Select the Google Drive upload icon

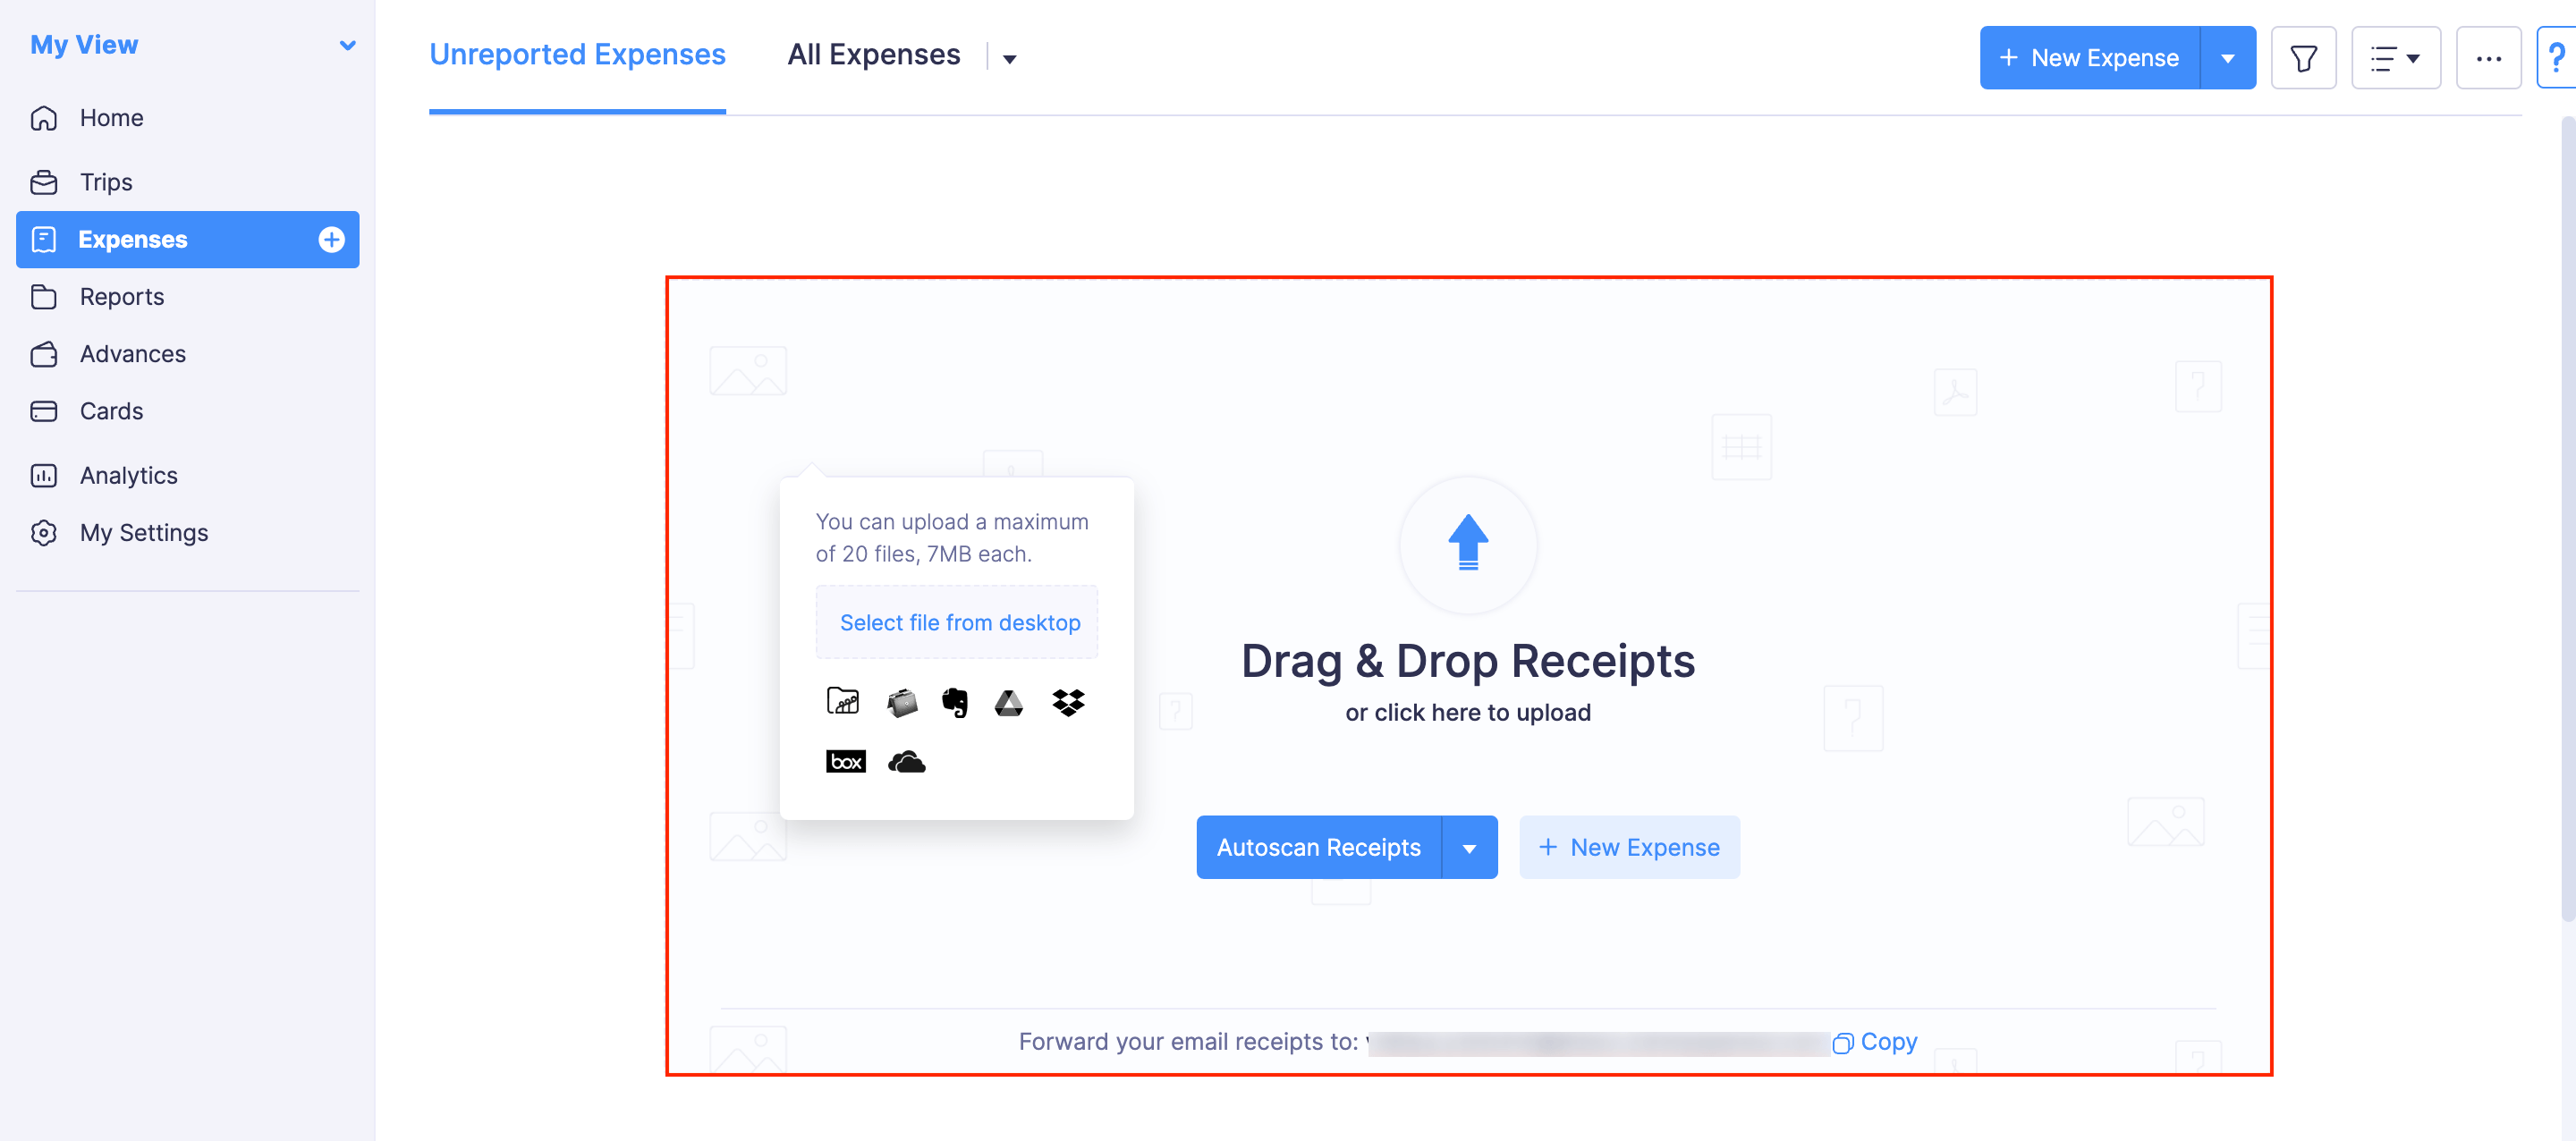pyautogui.click(x=1009, y=701)
